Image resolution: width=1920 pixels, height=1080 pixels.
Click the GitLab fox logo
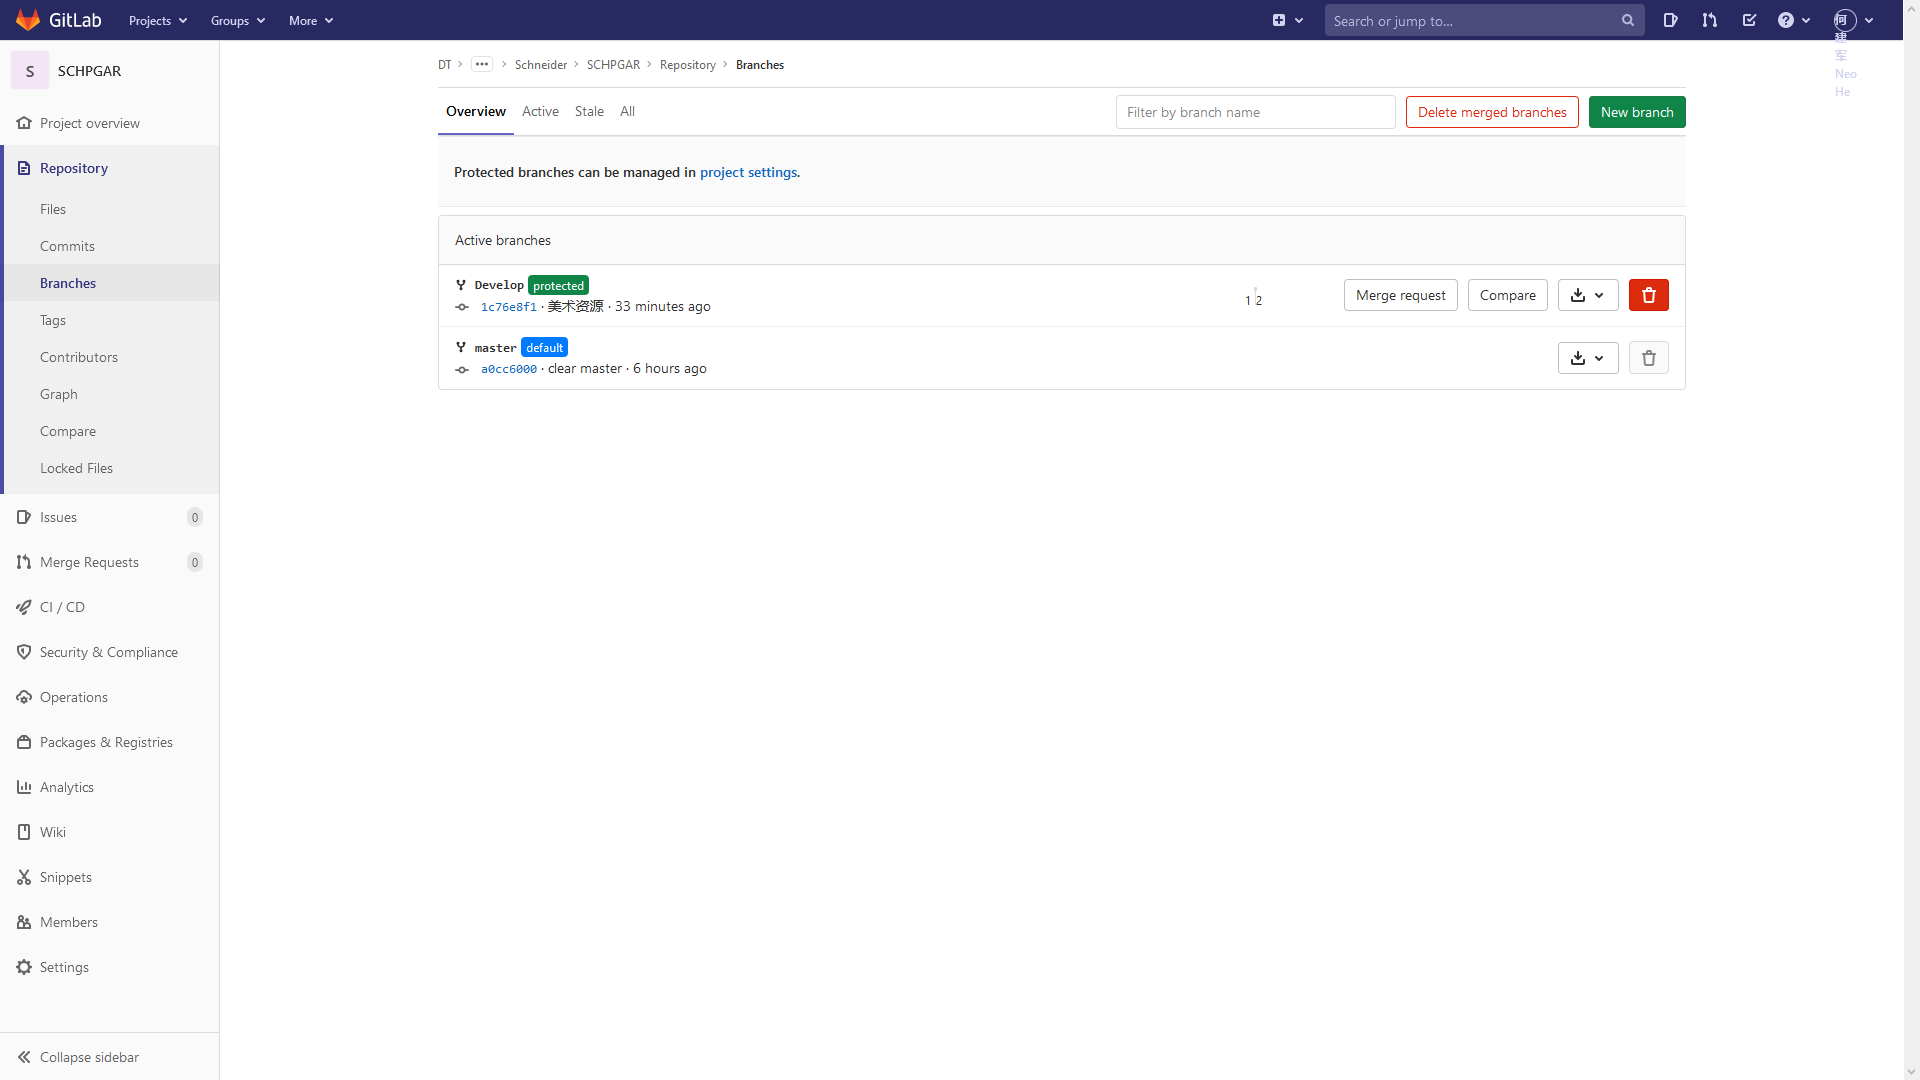click(28, 20)
